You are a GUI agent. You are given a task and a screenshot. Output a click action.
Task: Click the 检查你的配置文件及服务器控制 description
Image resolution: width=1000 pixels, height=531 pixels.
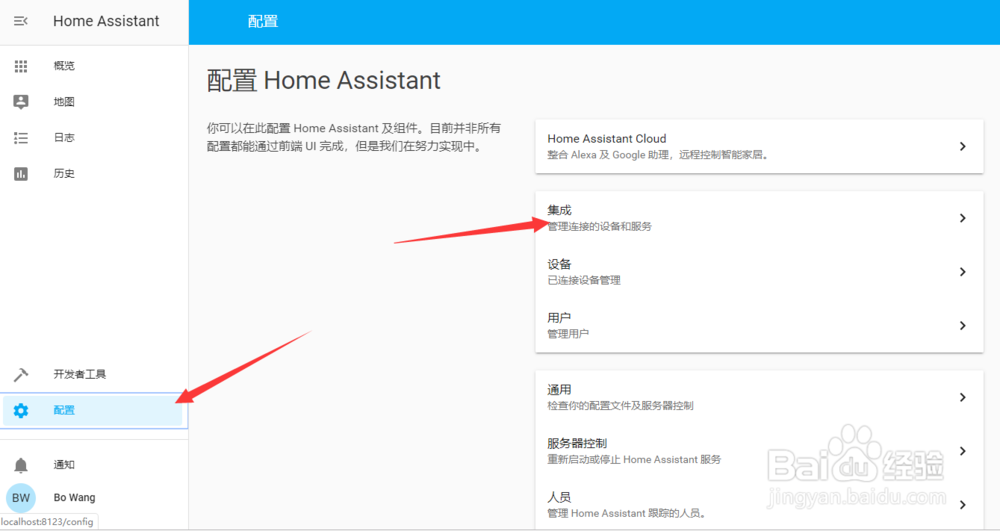tap(620, 405)
